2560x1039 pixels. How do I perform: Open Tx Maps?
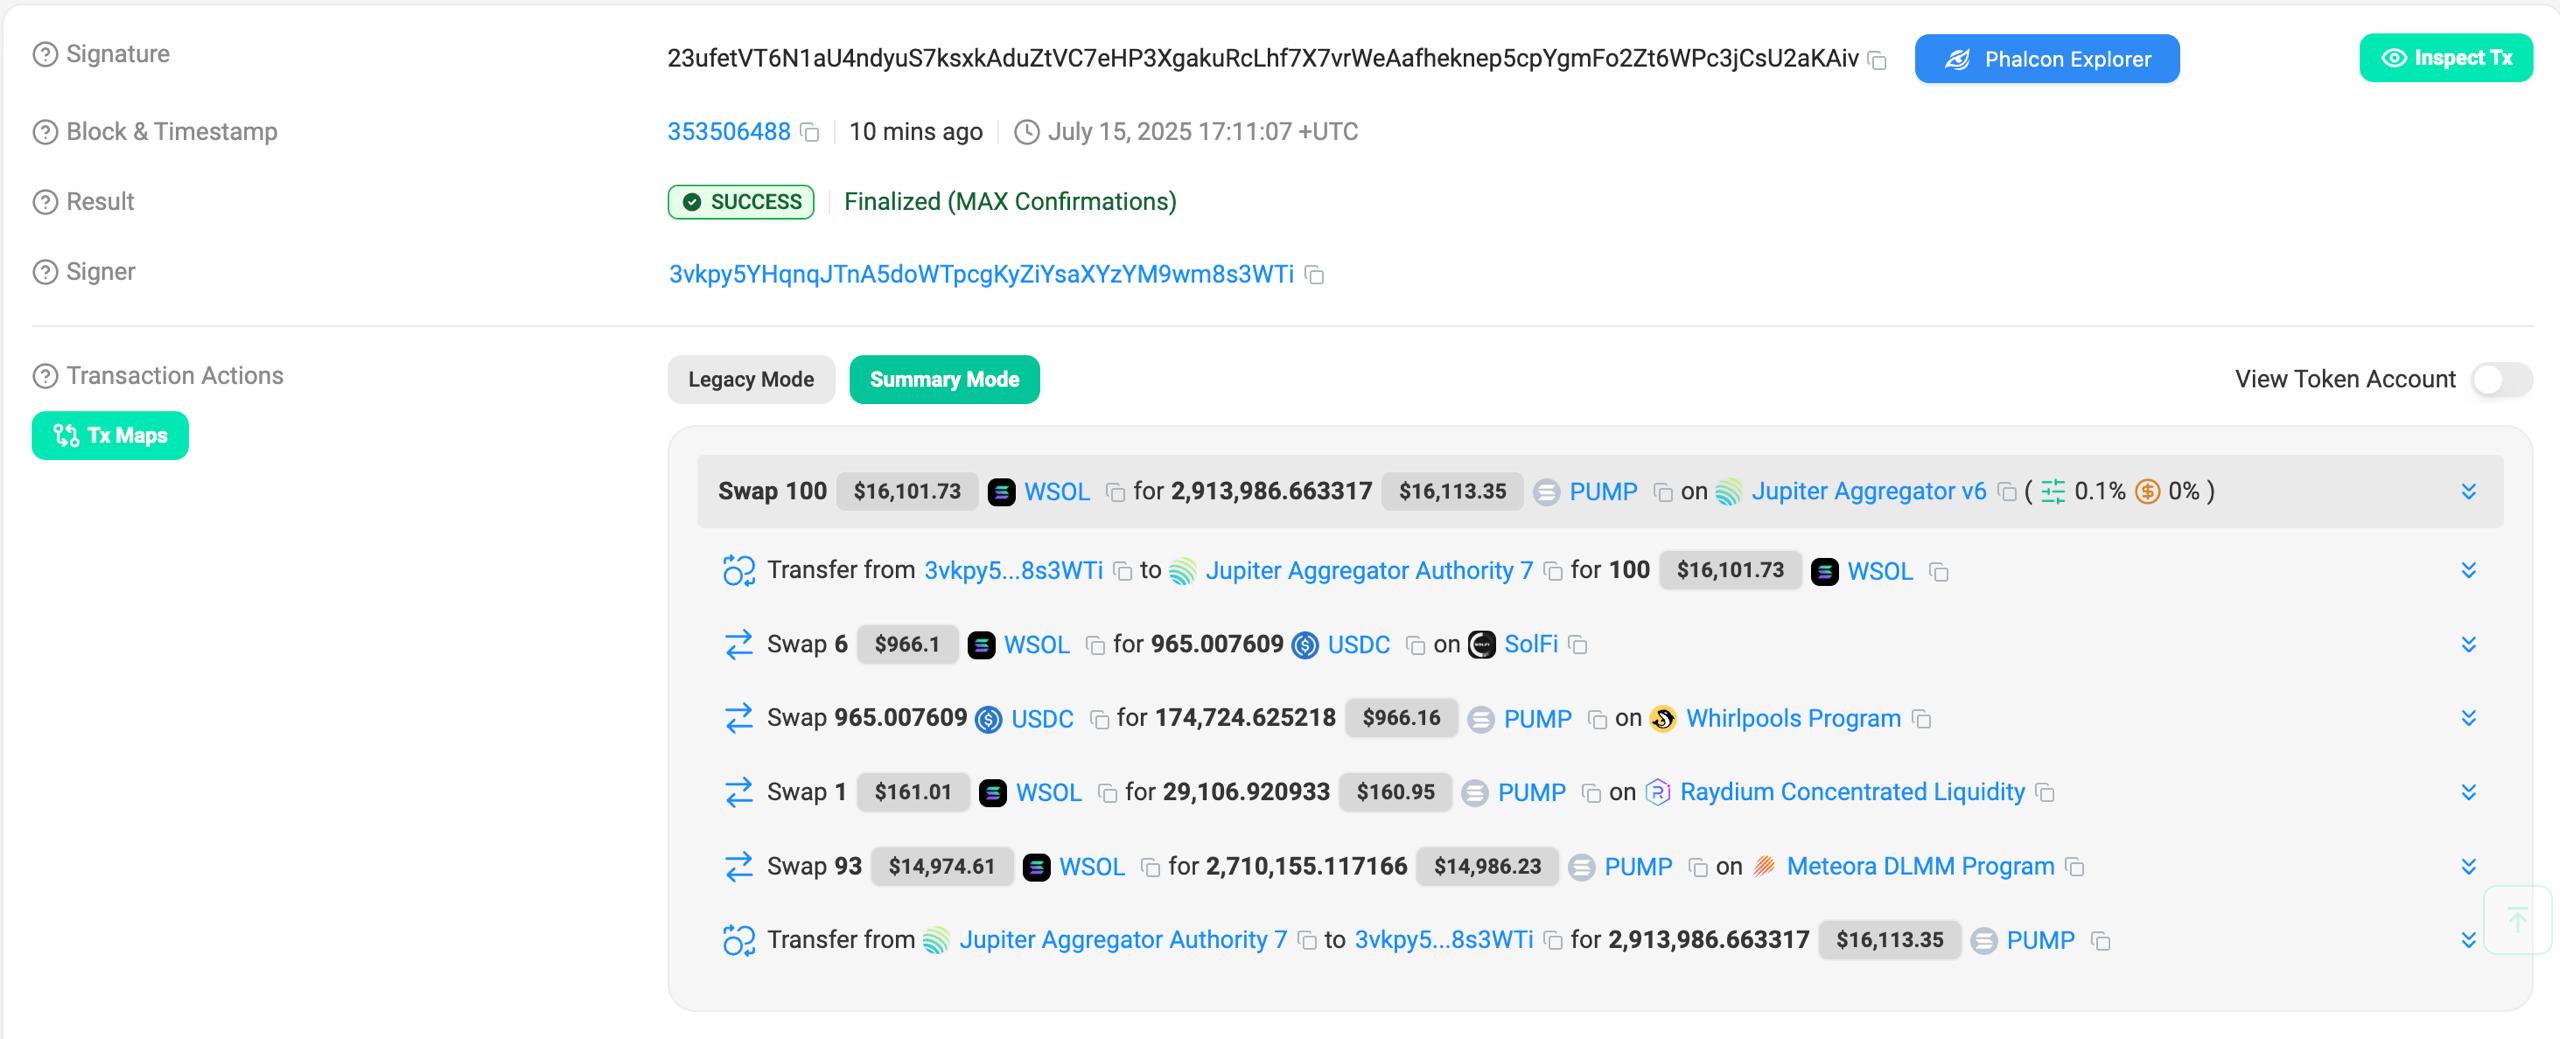coord(110,436)
